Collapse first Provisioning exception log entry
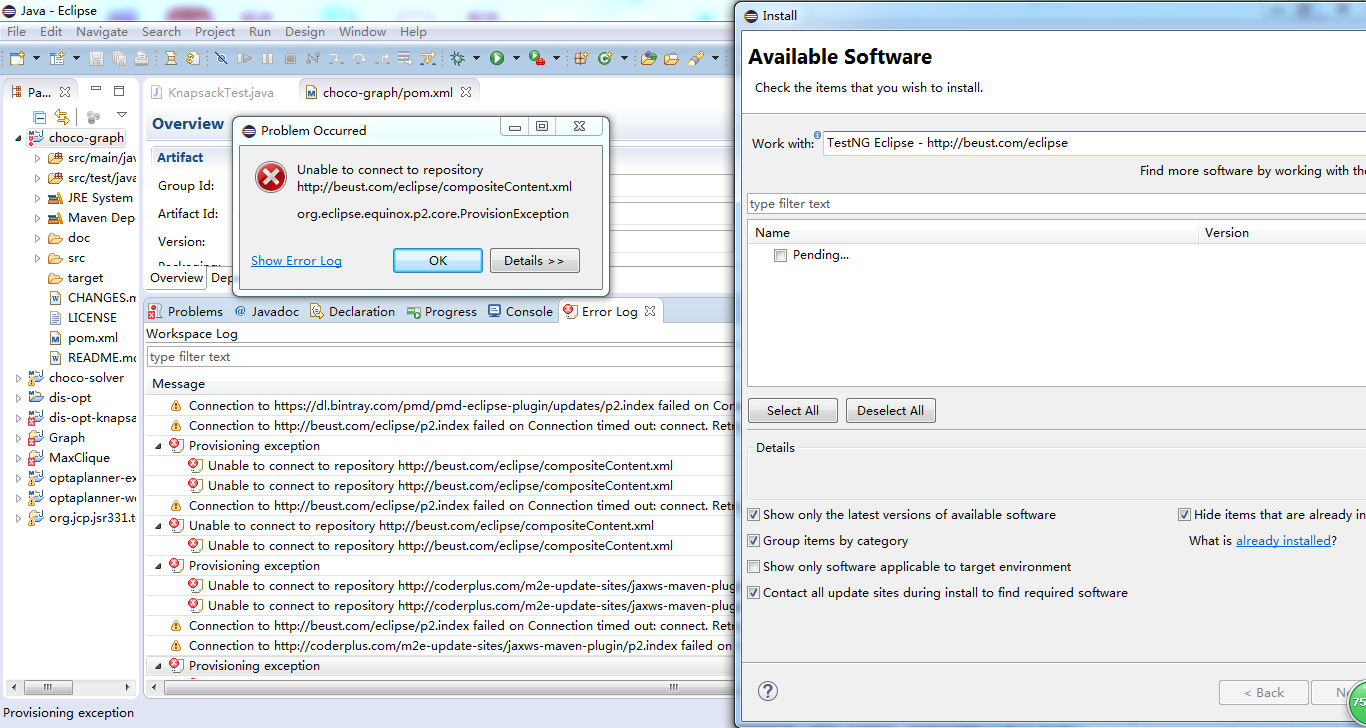The image size is (1366, 728). tap(159, 446)
